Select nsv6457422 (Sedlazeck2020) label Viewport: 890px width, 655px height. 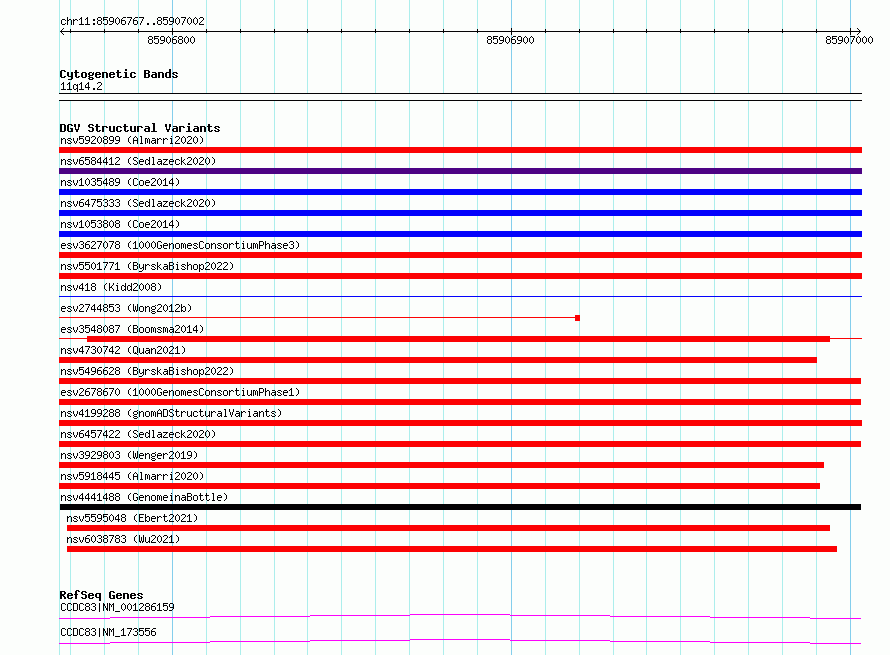click(x=138, y=434)
